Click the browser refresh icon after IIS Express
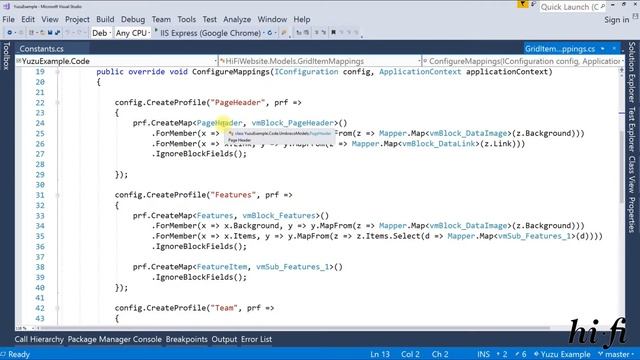The image size is (640, 360). tap(269, 33)
